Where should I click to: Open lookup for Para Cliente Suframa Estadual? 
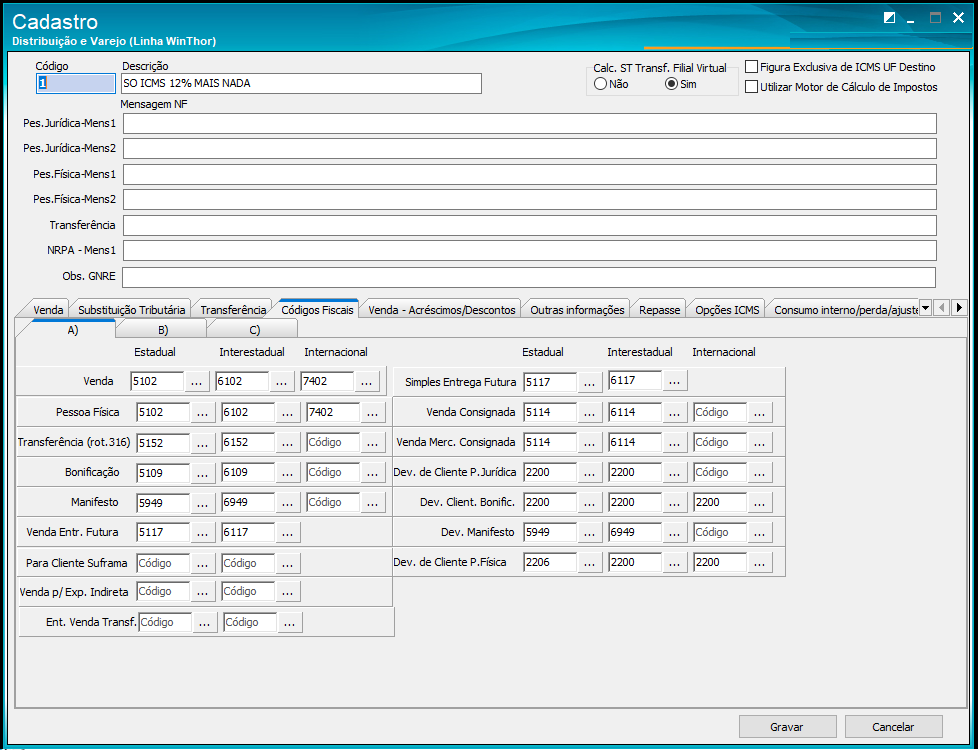click(202, 563)
